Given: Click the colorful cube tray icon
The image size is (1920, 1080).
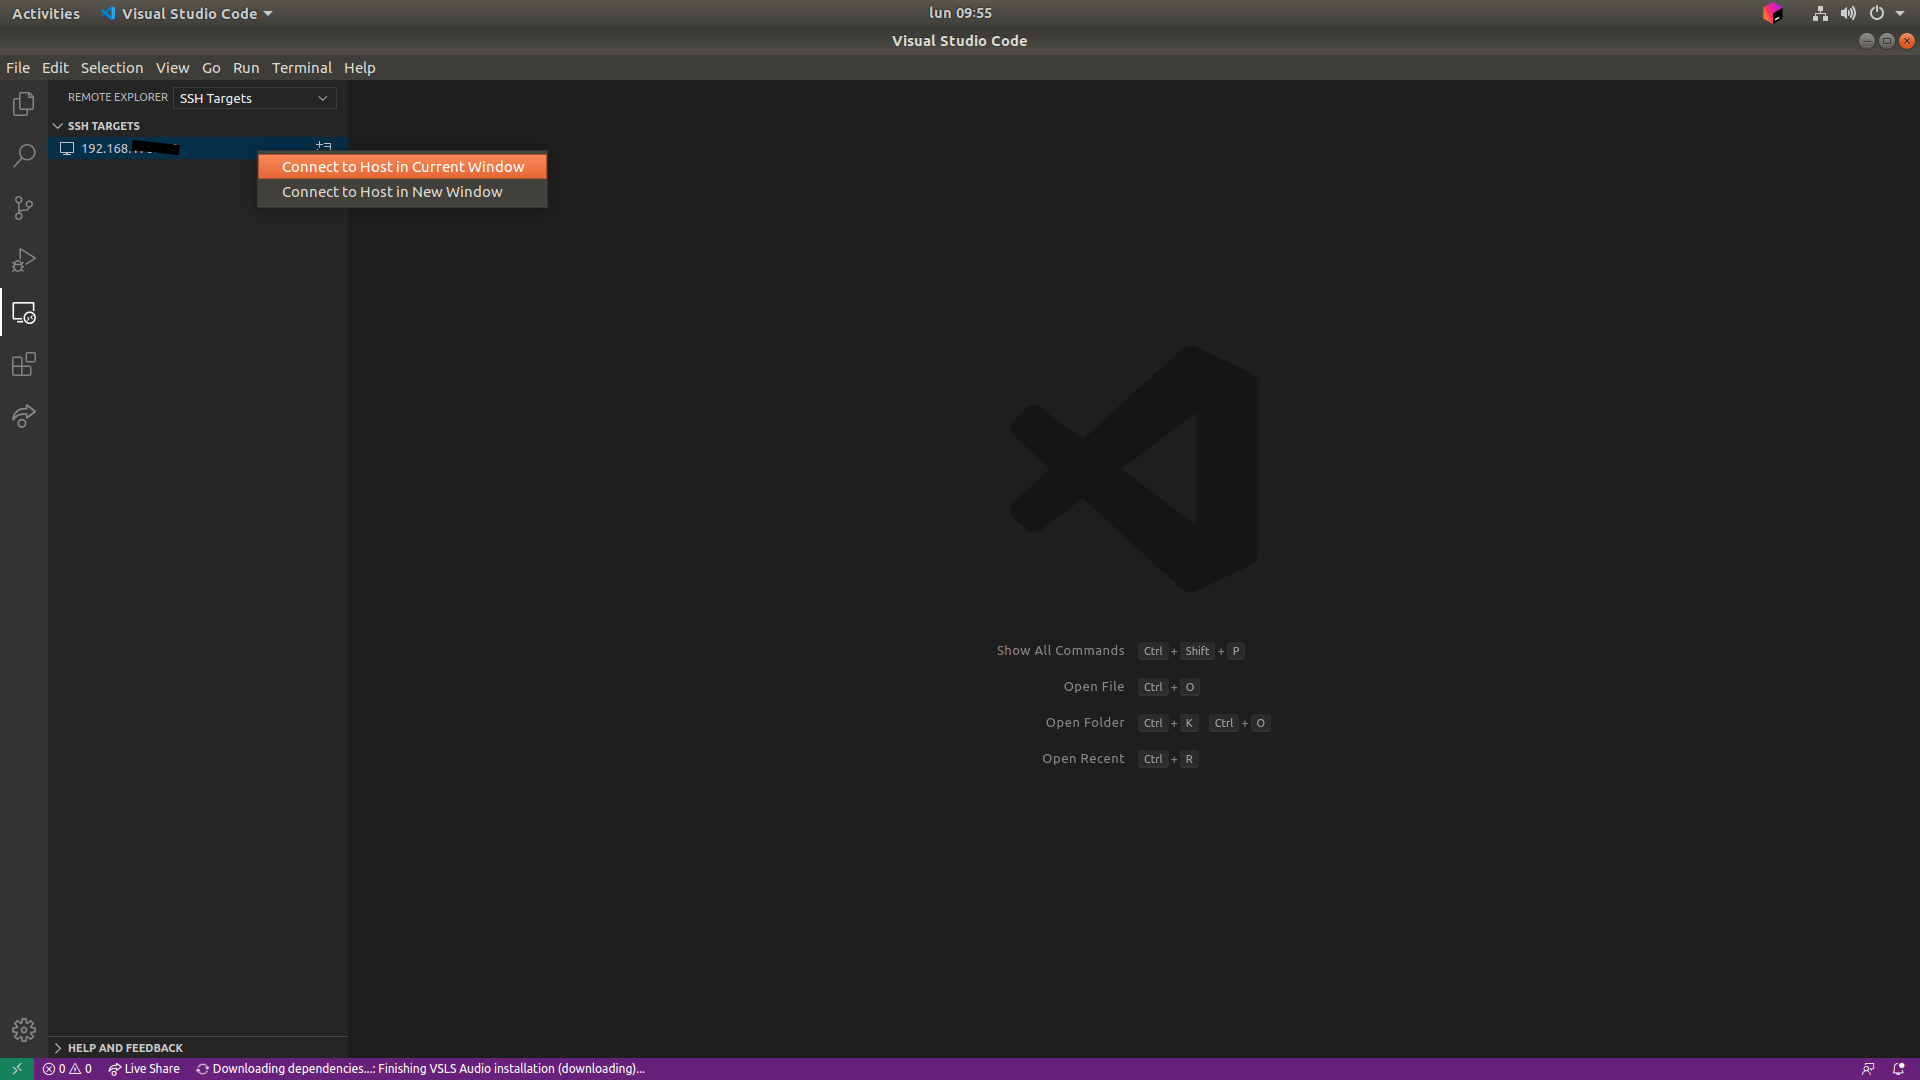Looking at the screenshot, I should coord(1773,14).
